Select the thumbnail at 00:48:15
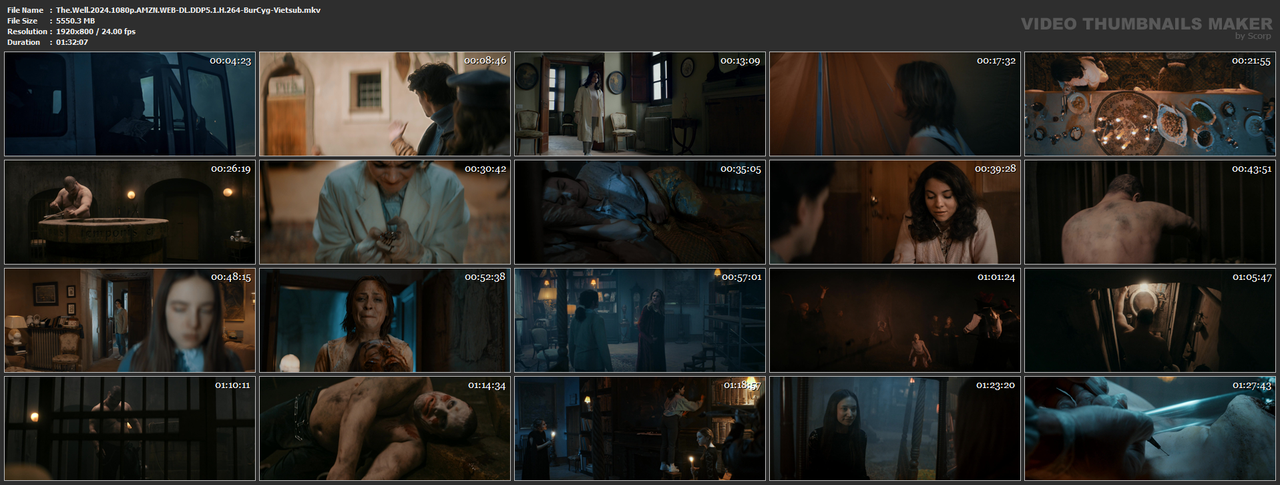Image resolution: width=1280 pixels, height=485 pixels. [130, 320]
